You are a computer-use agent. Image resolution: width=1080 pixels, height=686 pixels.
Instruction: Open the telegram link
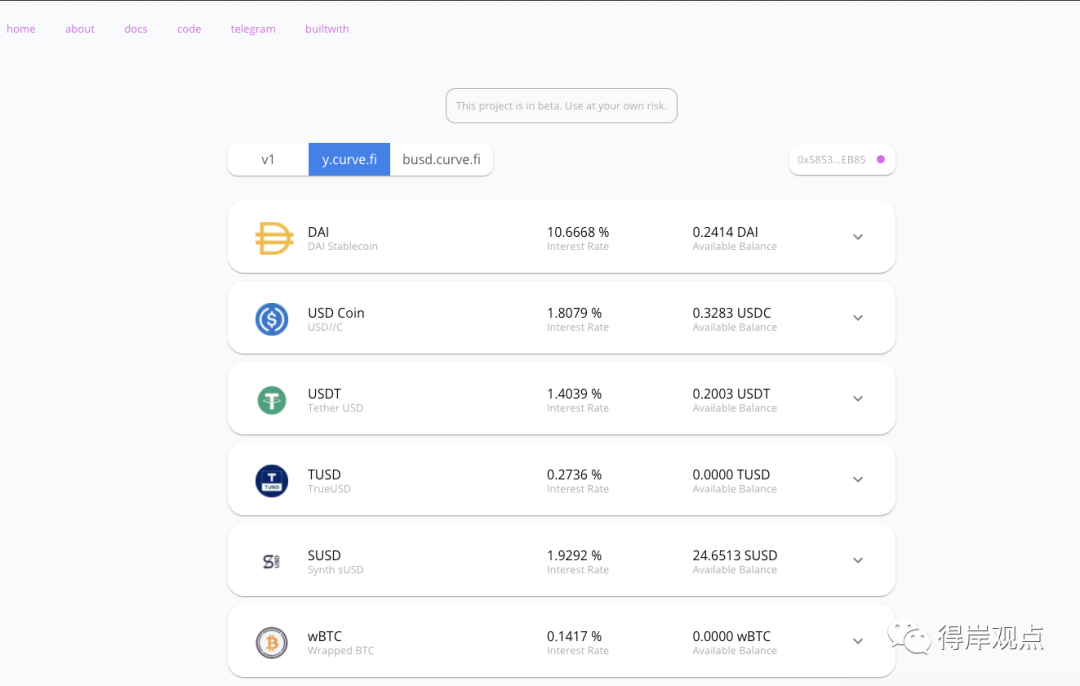point(253,29)
